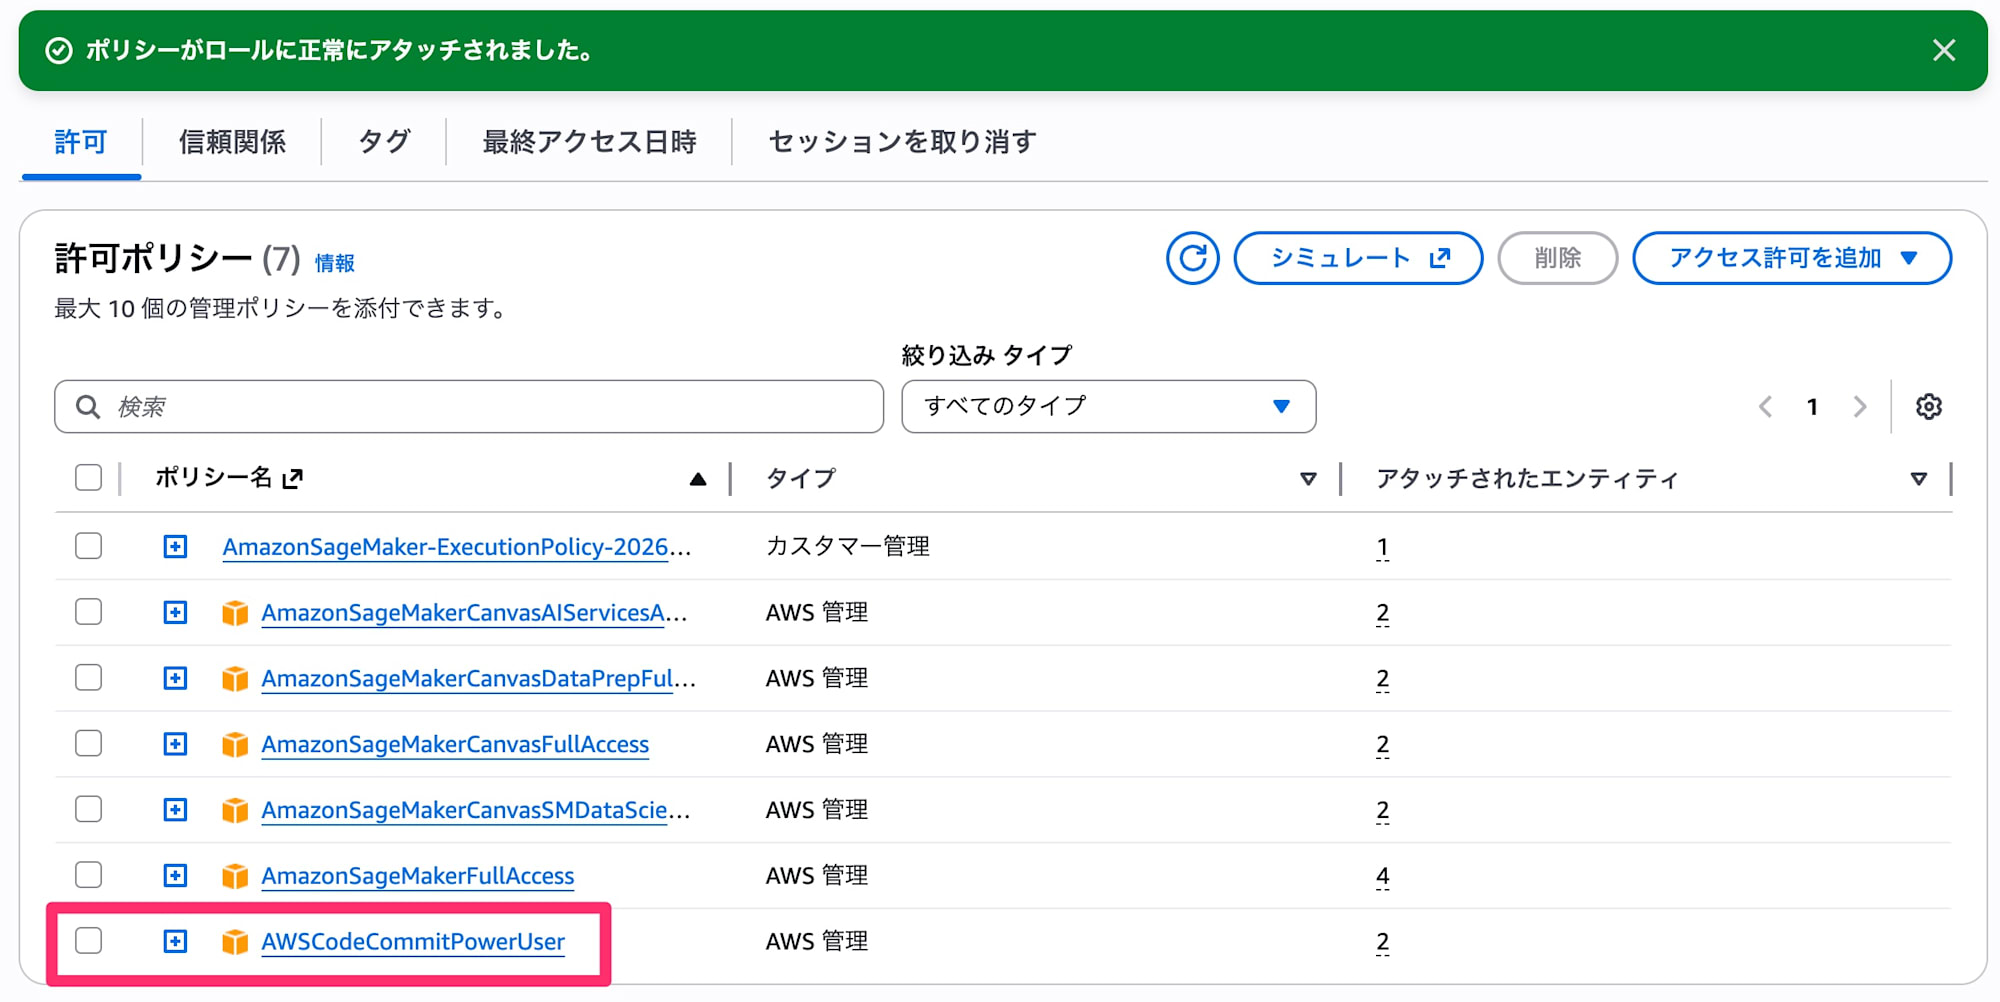Open table preferences gear icon

[1928, 407]
